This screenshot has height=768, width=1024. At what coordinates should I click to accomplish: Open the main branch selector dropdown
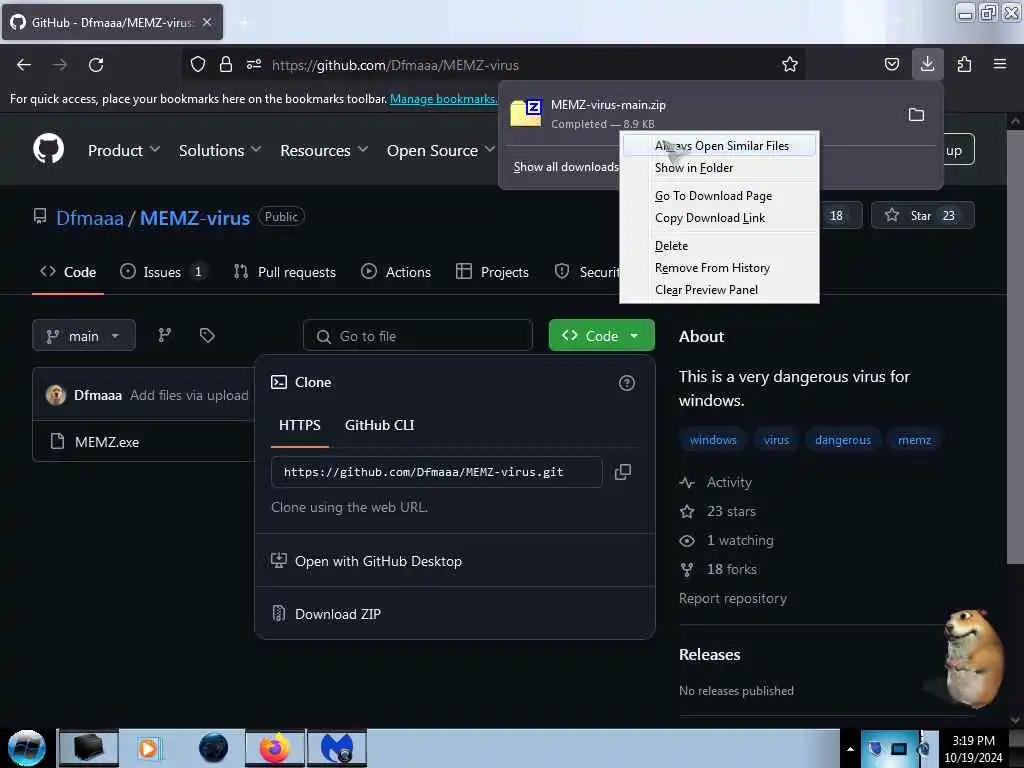[x=84, y=336]
